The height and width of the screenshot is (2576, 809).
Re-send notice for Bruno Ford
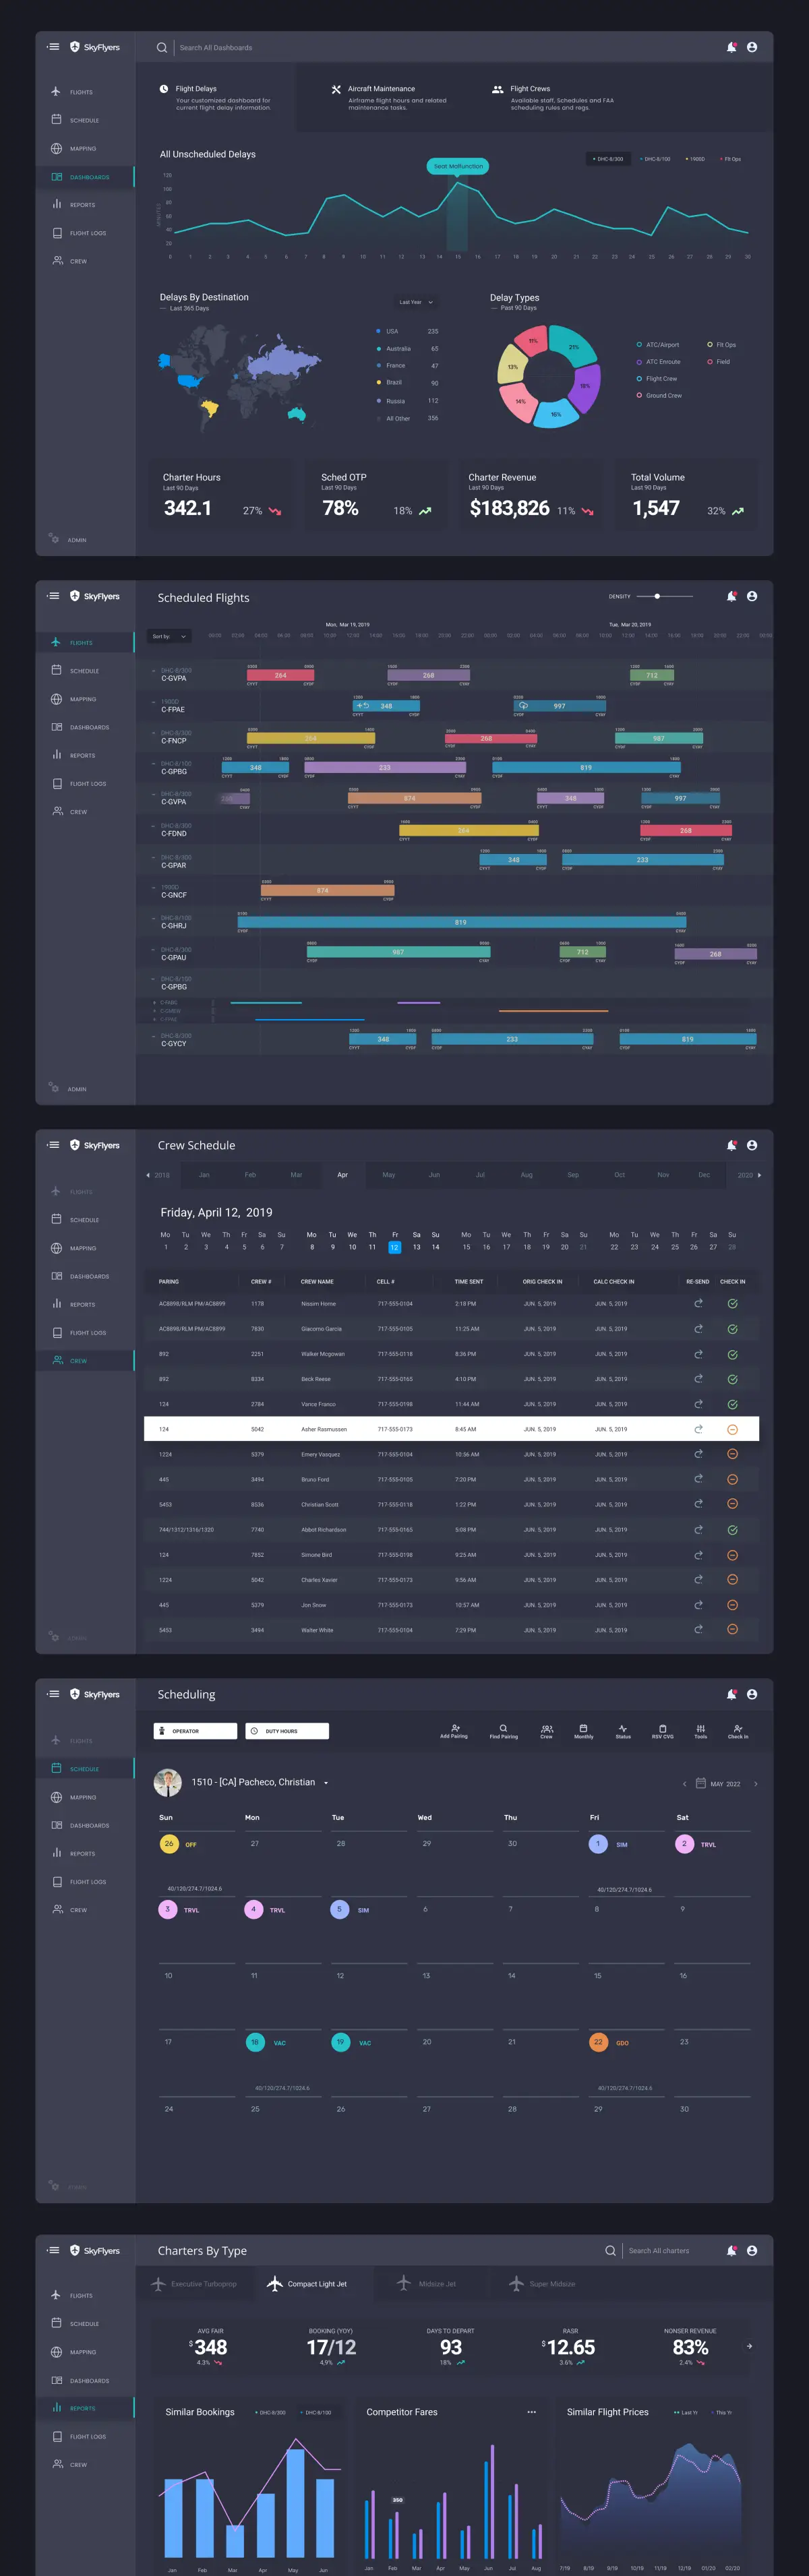click(698, 1479)
